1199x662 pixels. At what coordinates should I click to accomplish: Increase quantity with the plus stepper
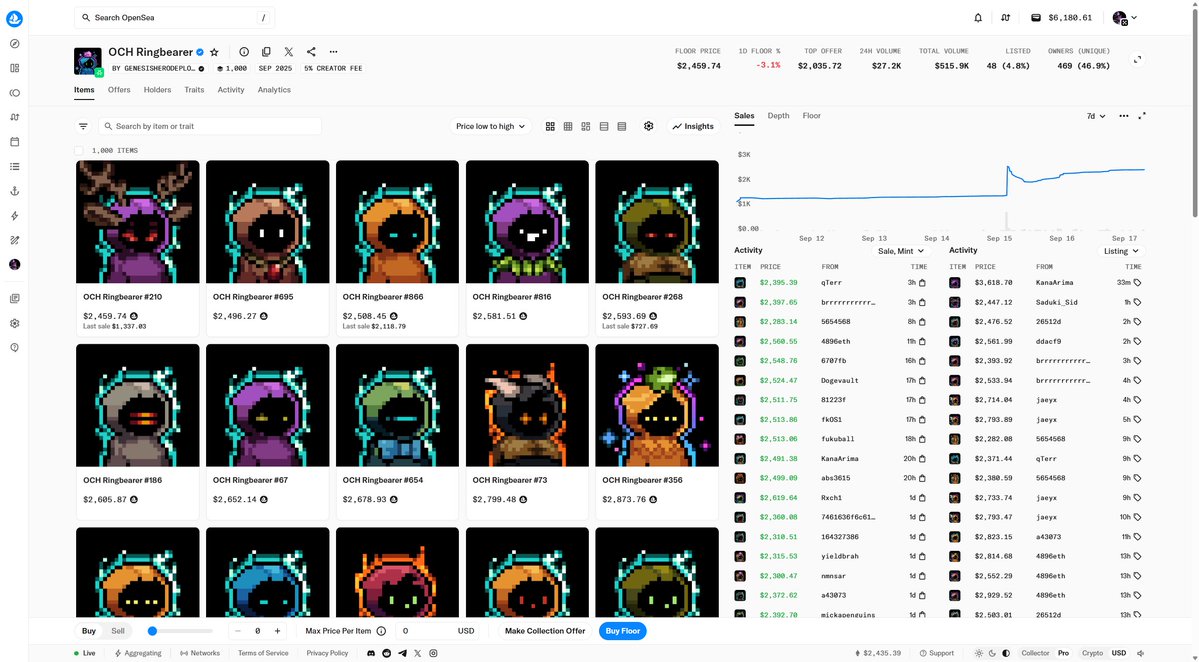tap(278, 631)
